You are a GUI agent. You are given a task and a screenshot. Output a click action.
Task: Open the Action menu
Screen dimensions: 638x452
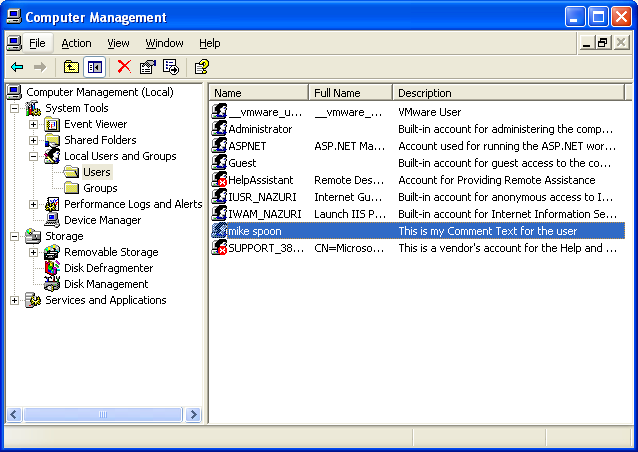click(x=76, y=43)
